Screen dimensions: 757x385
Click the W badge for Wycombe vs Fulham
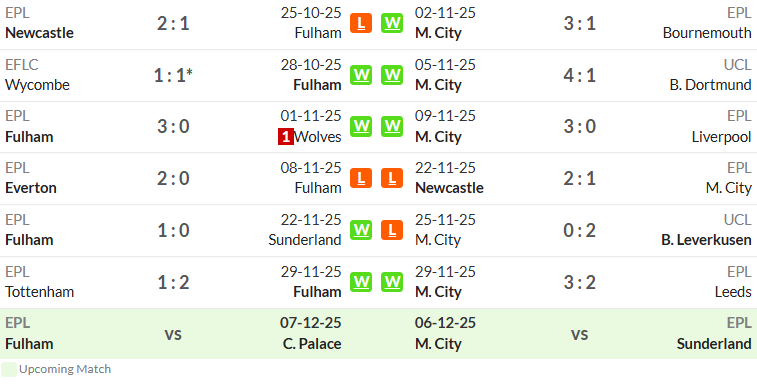361,75
